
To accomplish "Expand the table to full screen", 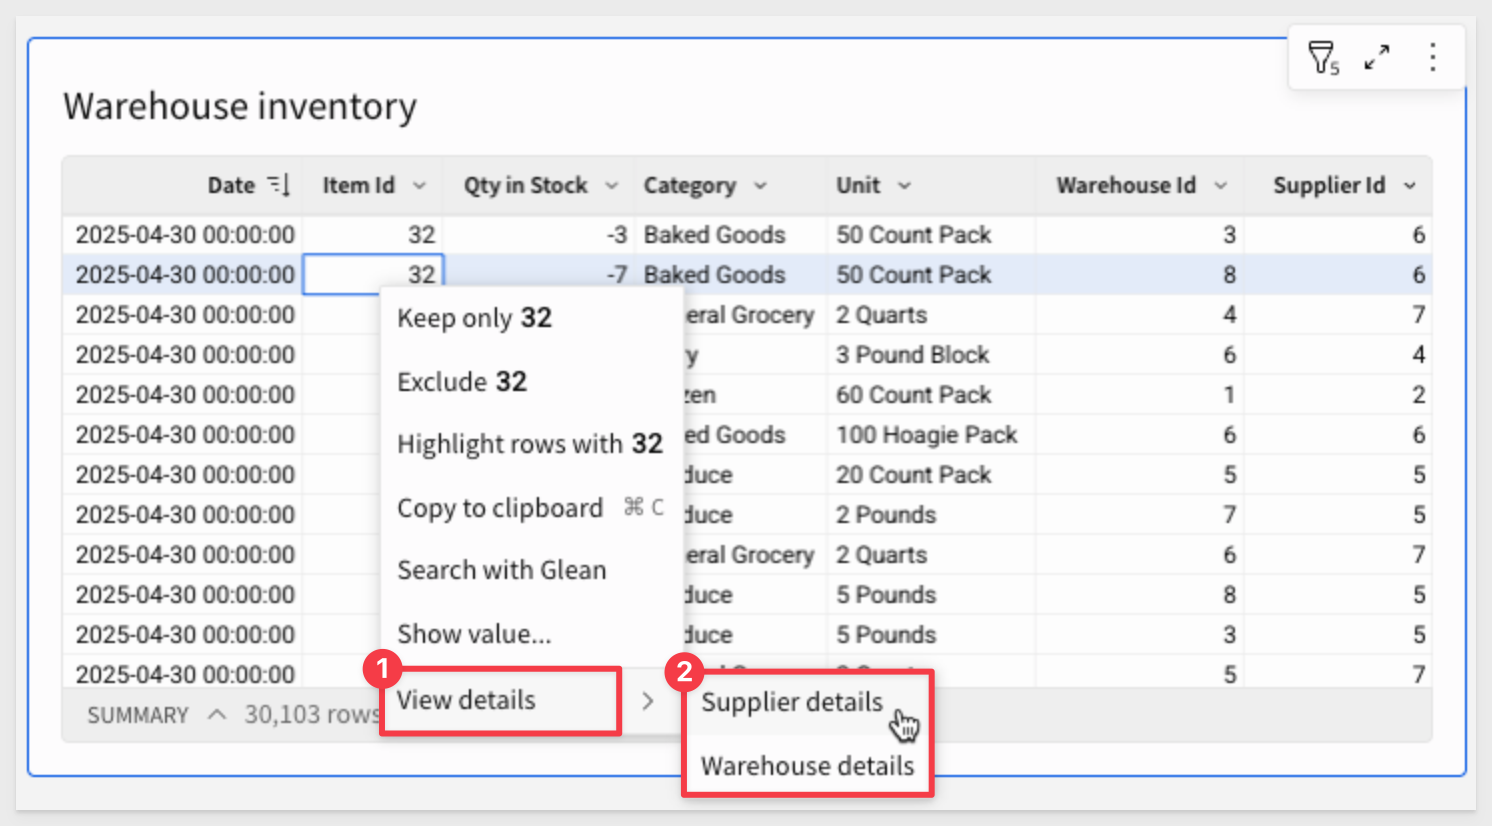I will click(1377, 58).
